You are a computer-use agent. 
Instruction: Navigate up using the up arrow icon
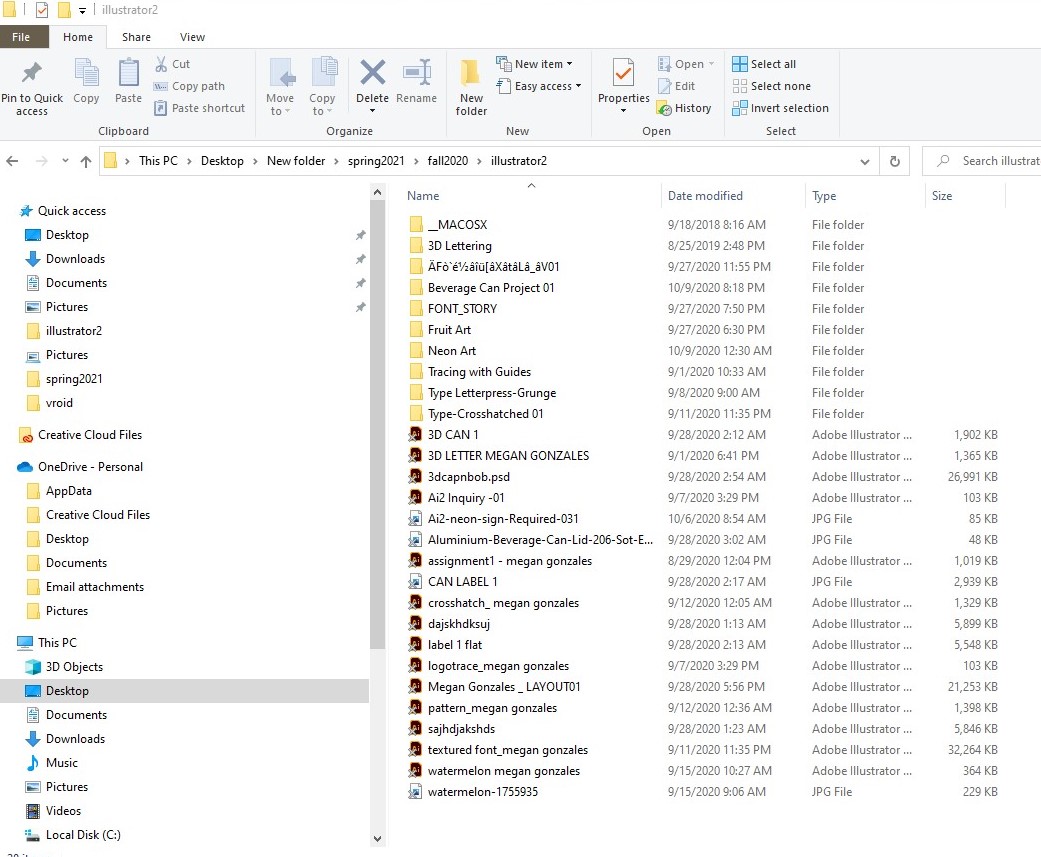86,161
